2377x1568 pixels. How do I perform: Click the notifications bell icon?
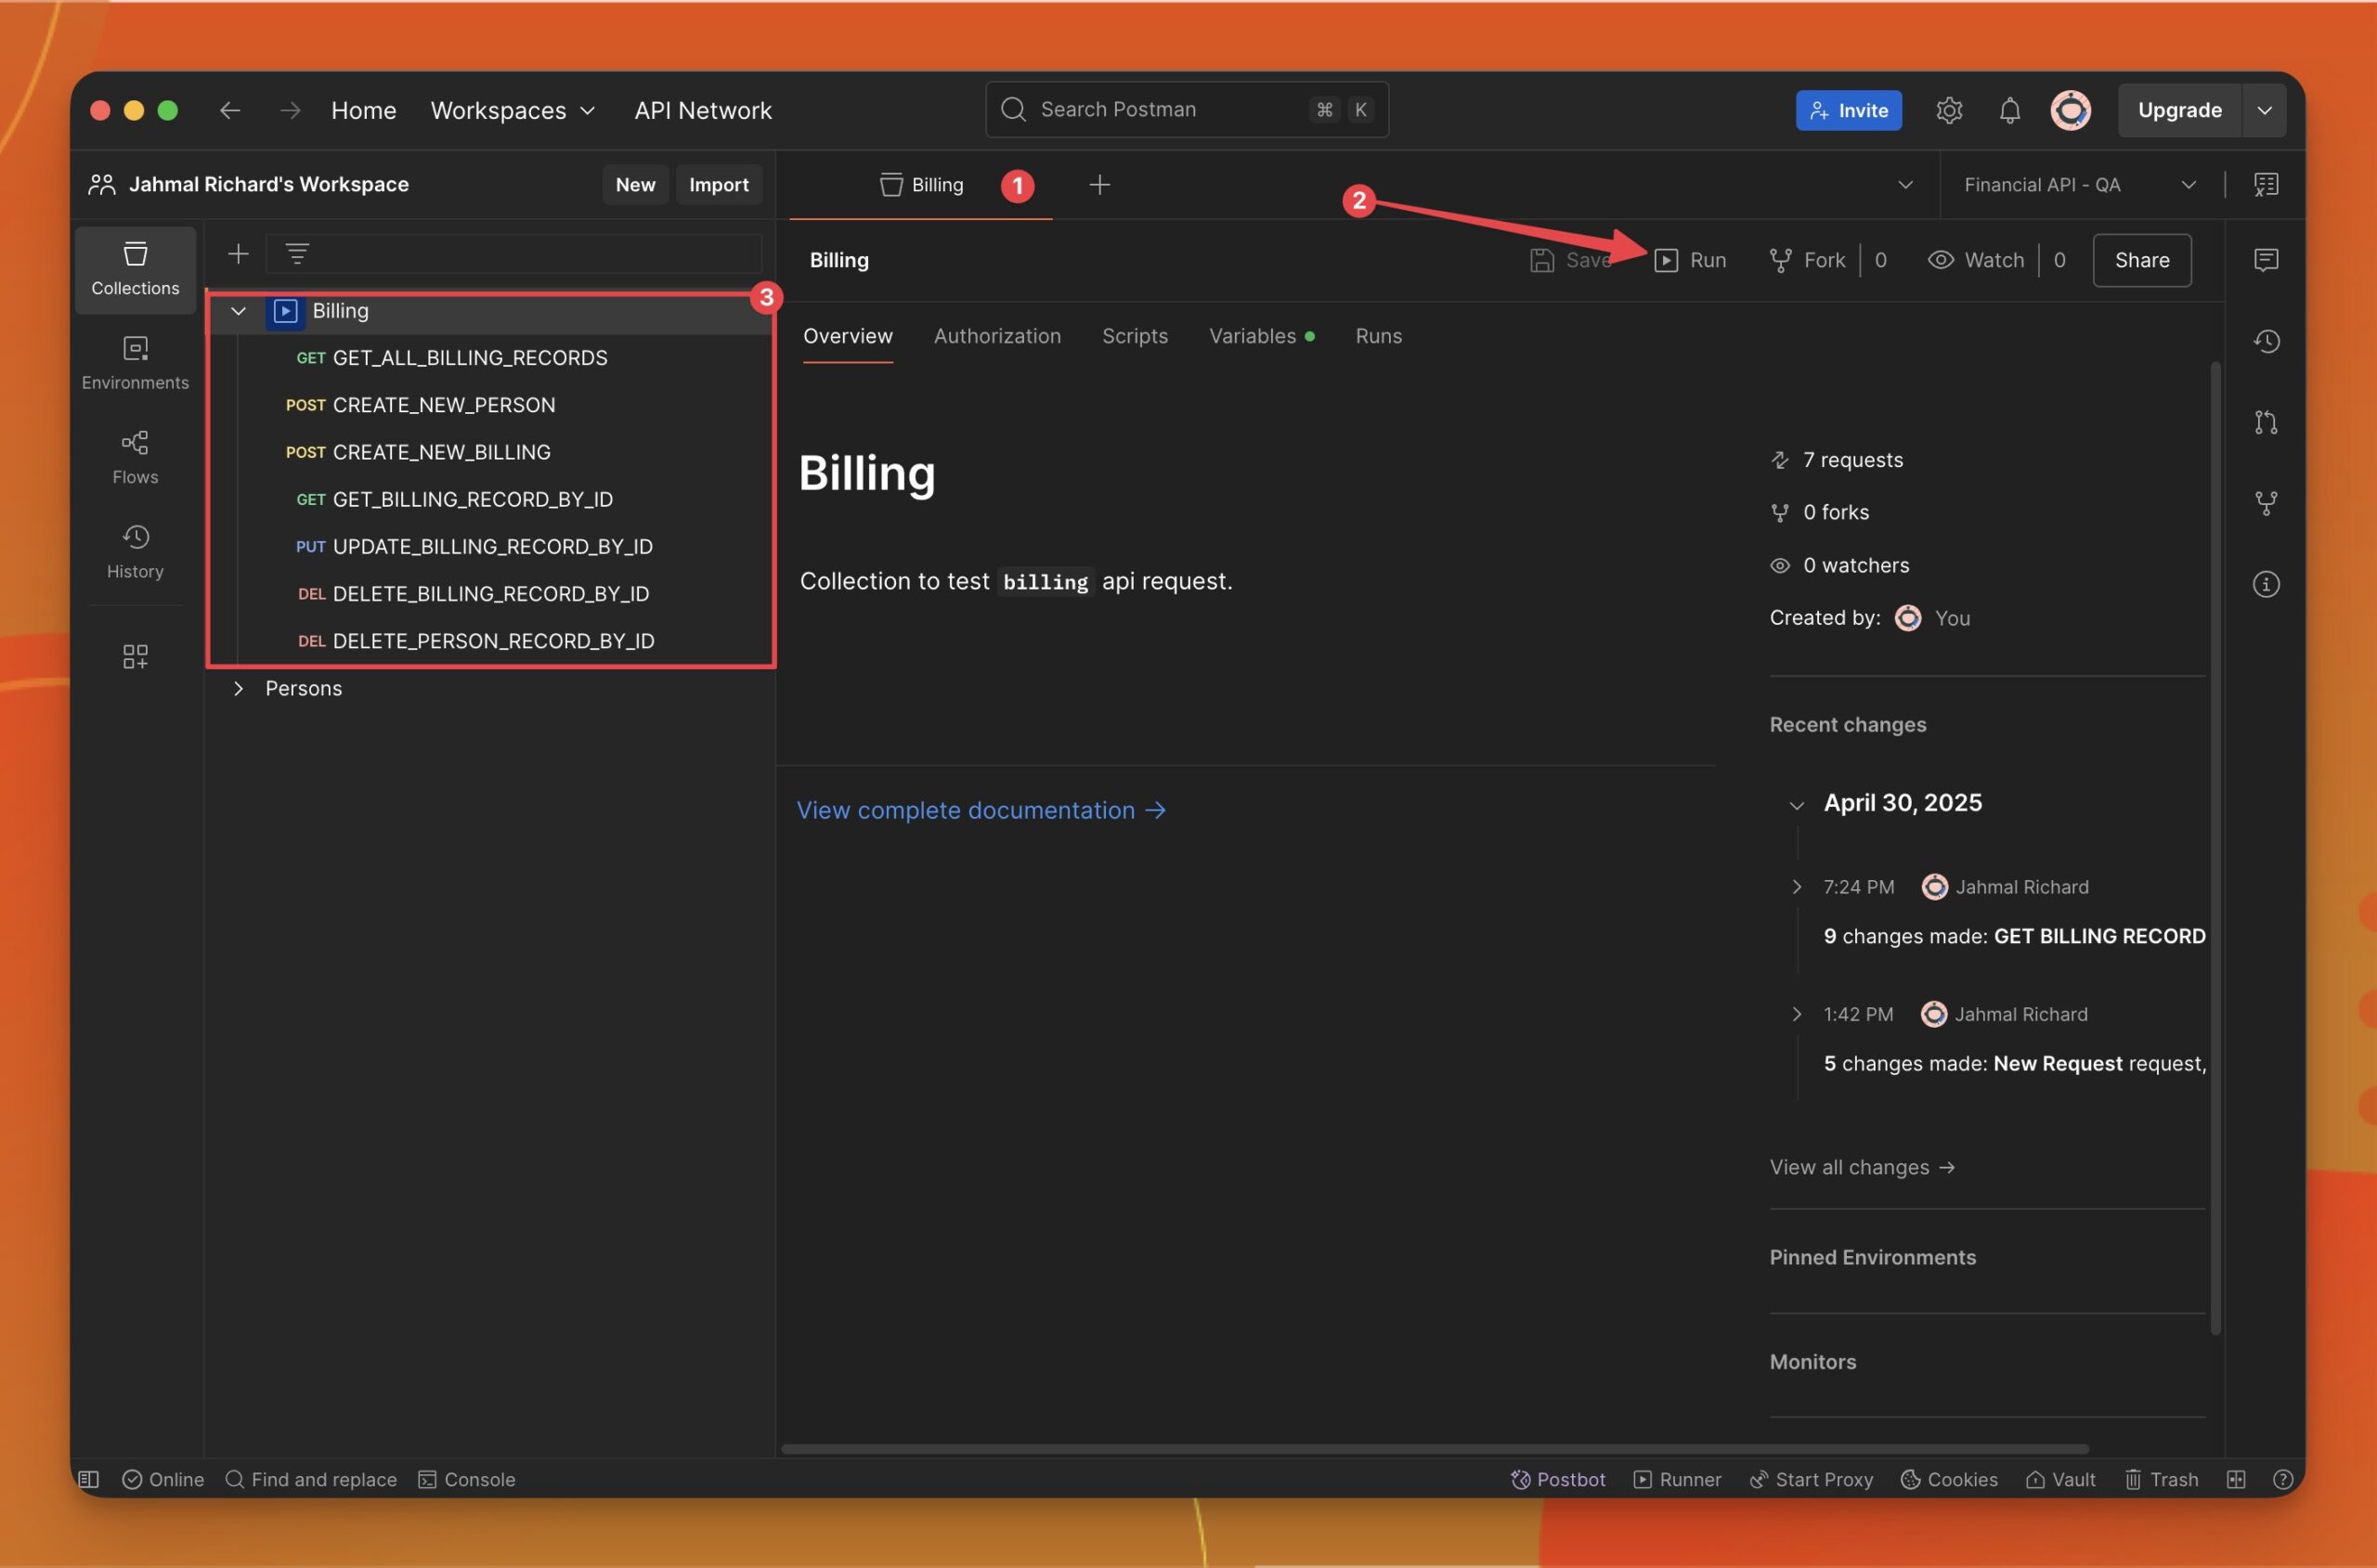tap(2009, 110)
